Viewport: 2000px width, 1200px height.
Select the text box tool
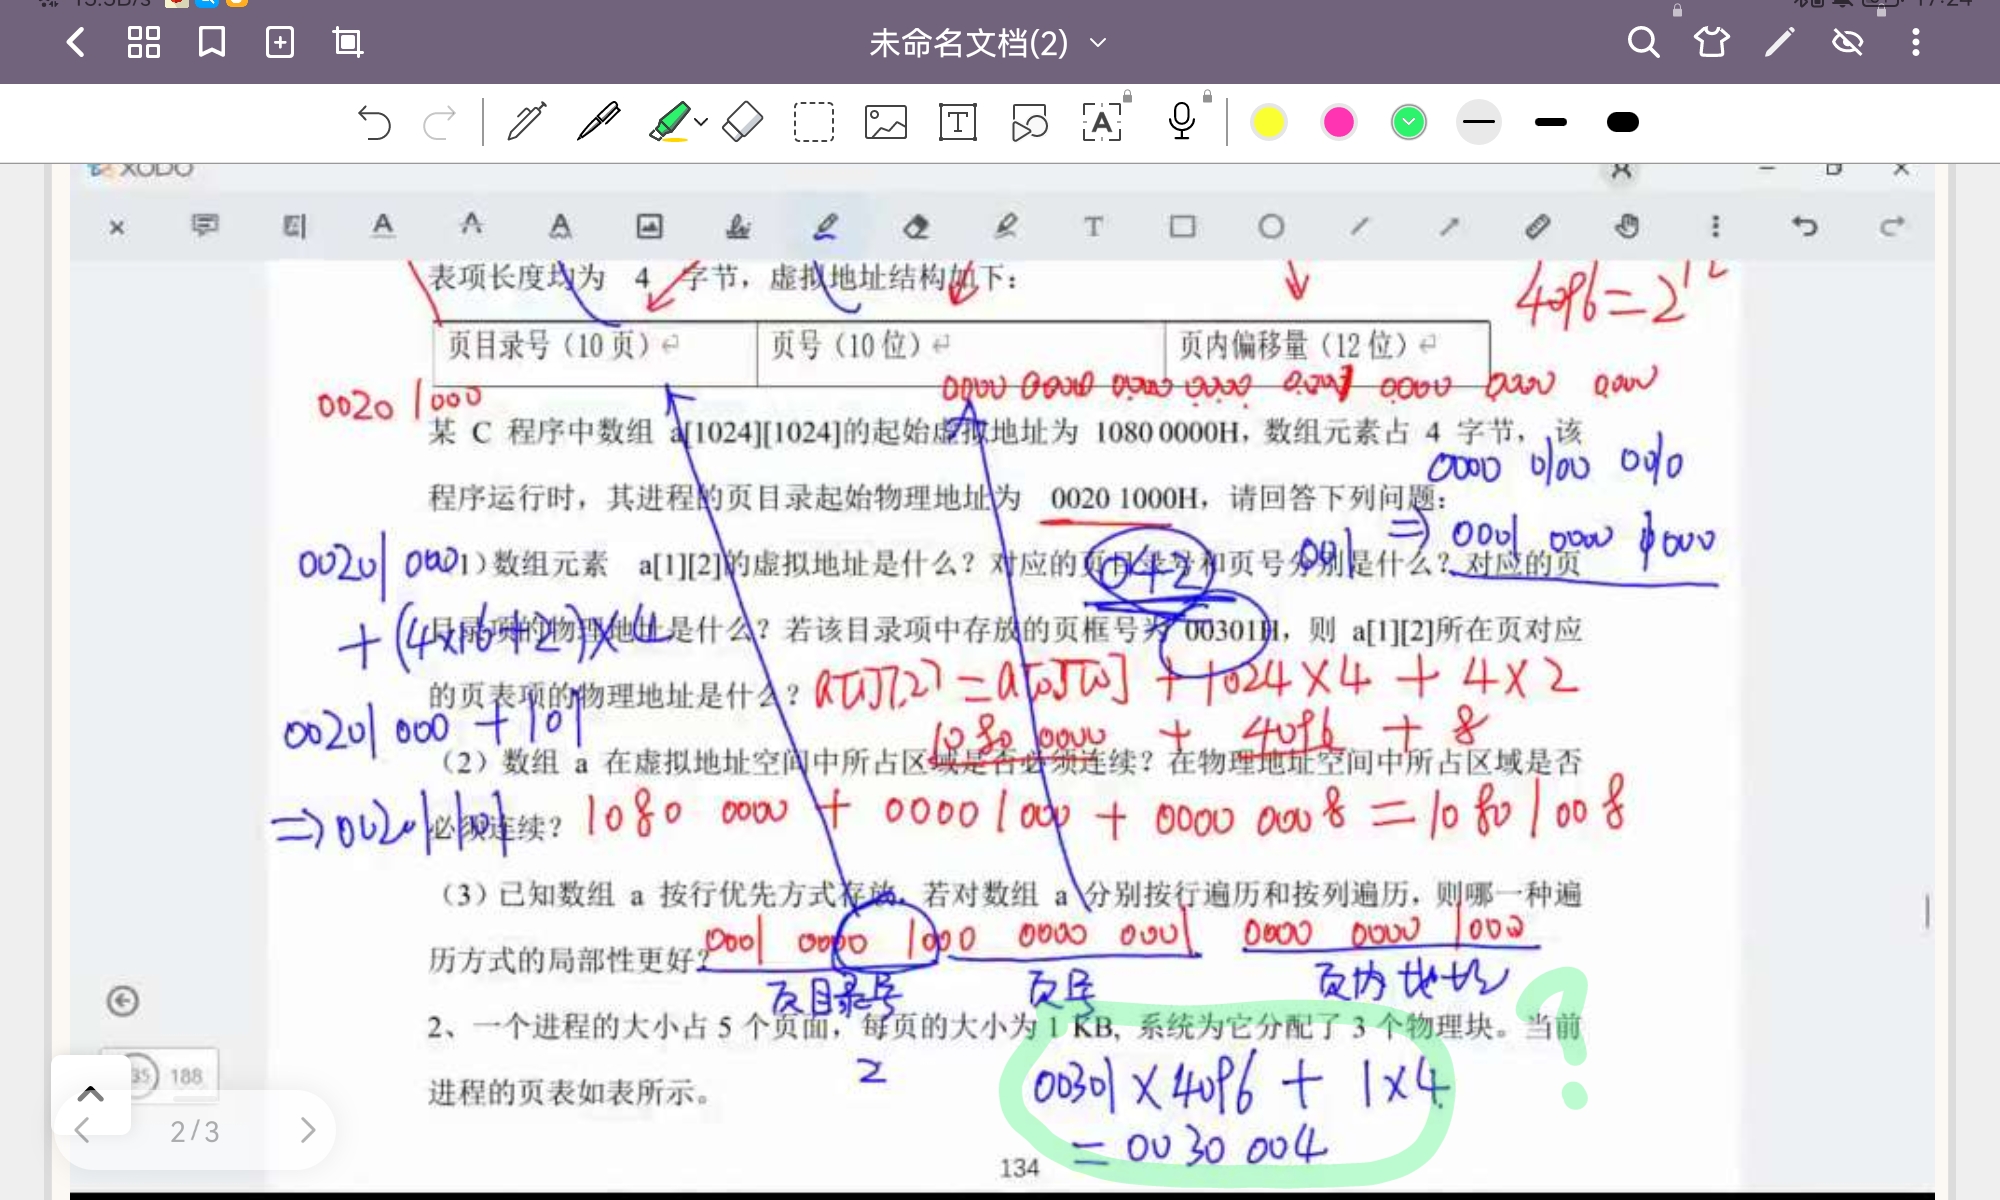pos(957,122)
